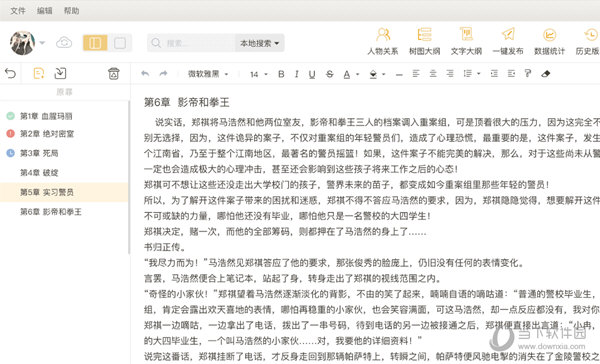Open the recycle bin icon
600x364 pixels.
tap(114, 73)
